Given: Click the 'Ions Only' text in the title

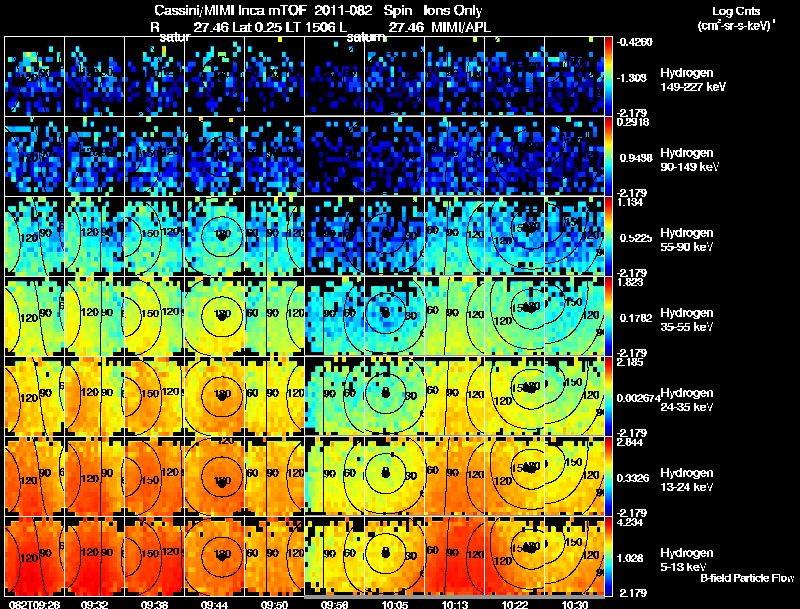Looking at the screenshot, I should click(x=453, y=10).
